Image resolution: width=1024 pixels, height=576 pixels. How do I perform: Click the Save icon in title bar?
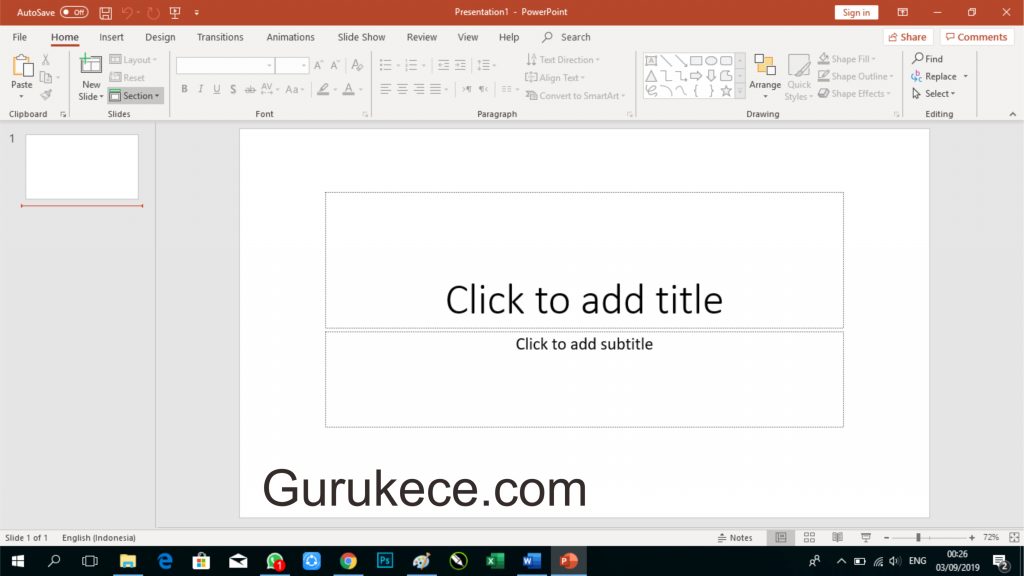pyautogui.click(x=105, y=13)
